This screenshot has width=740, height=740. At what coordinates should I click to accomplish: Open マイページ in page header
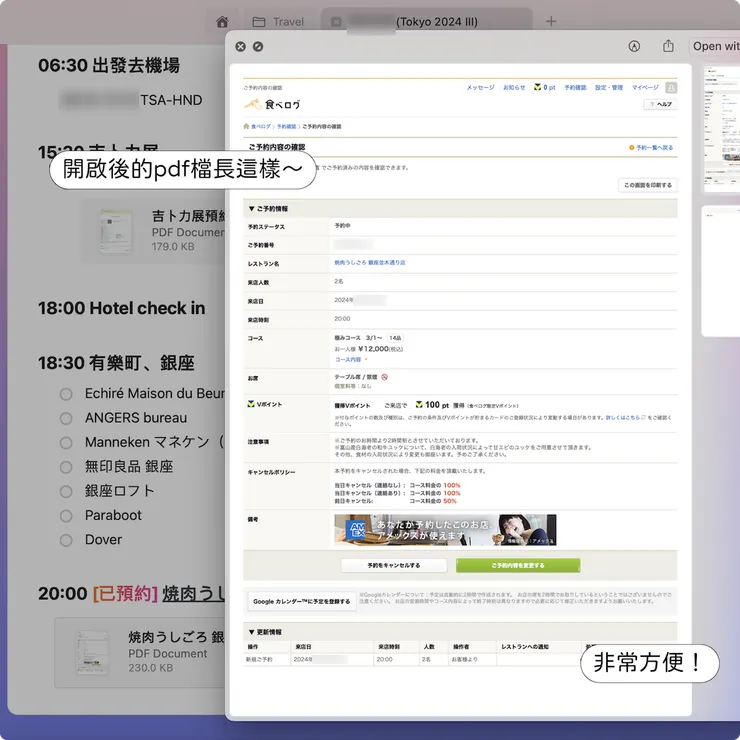pyautogui.click(x=645, y=87)
